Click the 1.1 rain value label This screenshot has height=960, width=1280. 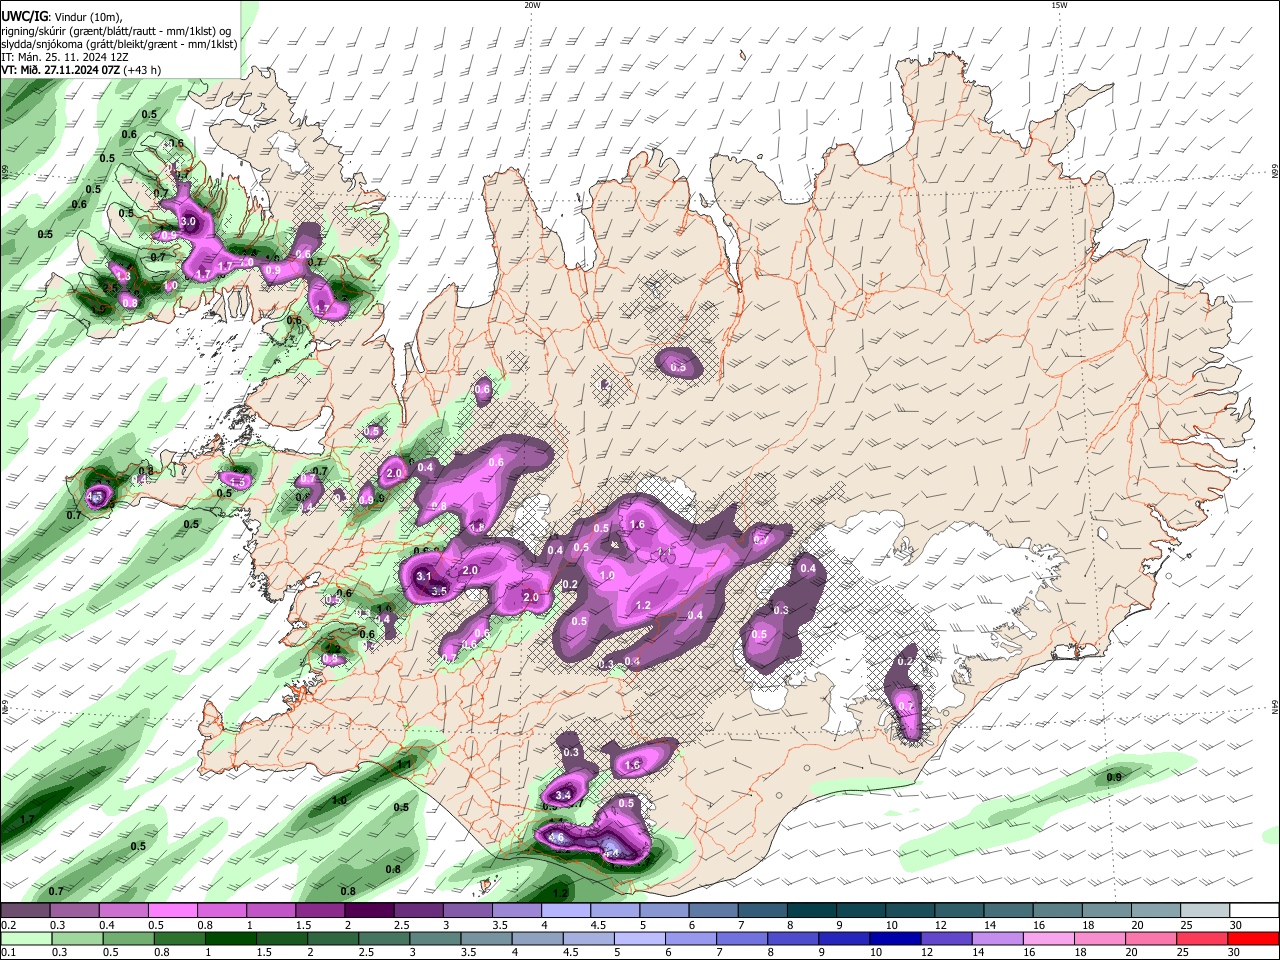[x=405, y=764]
